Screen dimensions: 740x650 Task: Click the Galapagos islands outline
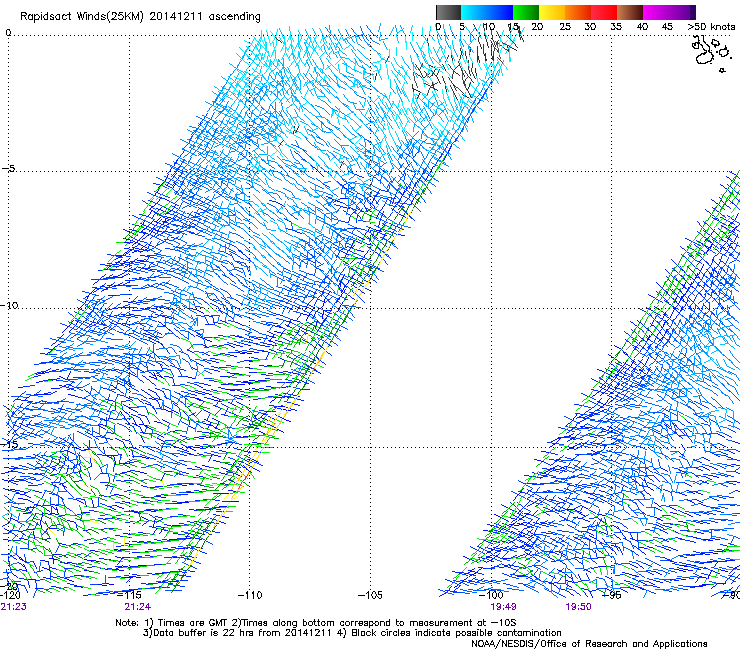point(711,54)
